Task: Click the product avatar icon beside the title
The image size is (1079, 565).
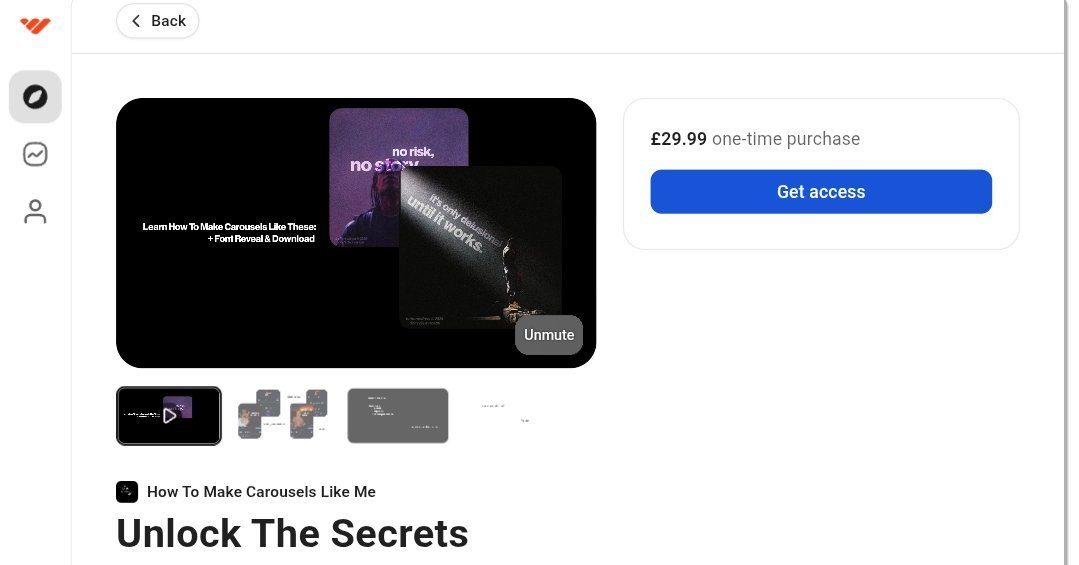Action: (x=127, y=492)
